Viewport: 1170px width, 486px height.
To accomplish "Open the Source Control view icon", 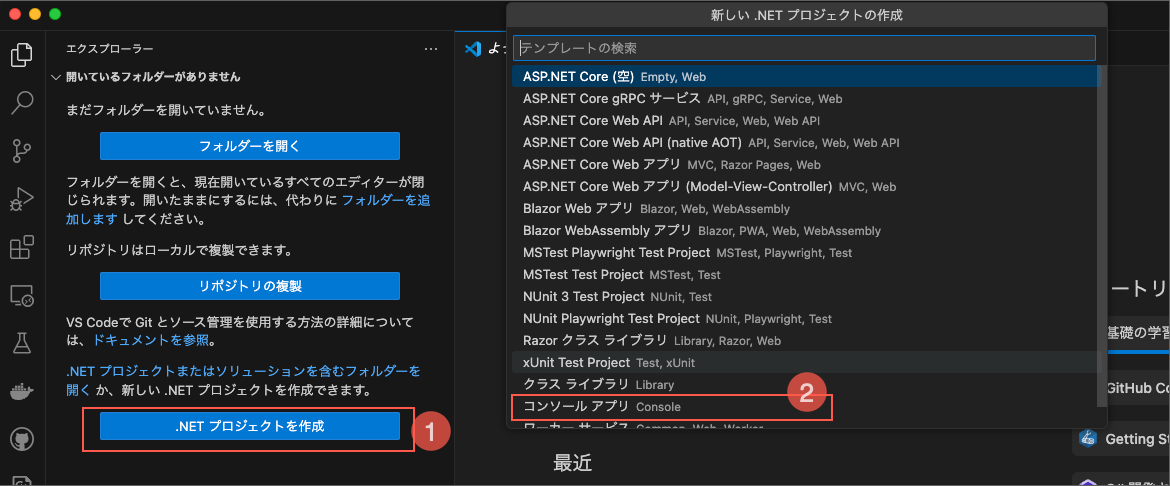I will pyautogui.click(x=22, y=150).
